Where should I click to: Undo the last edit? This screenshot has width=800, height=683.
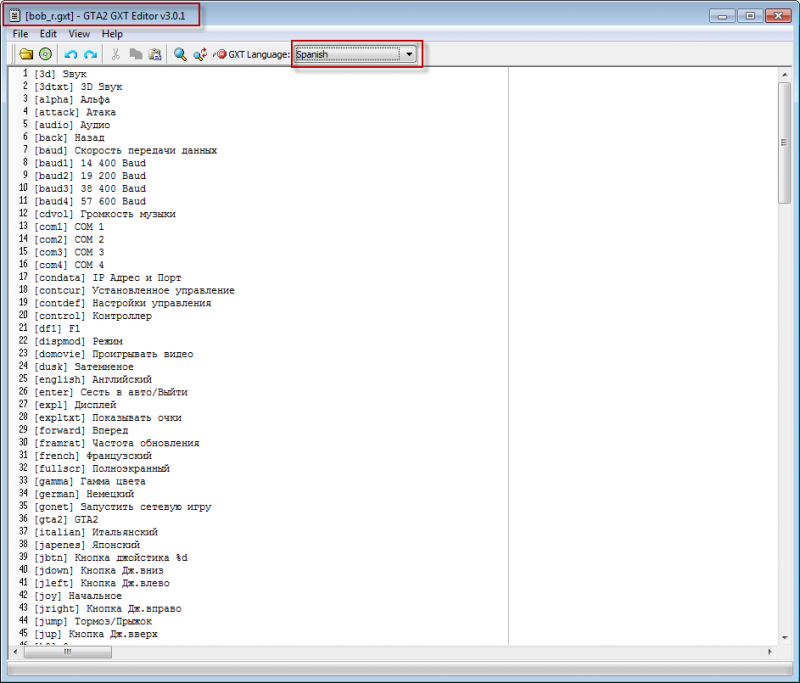click(x=71, y=54)
